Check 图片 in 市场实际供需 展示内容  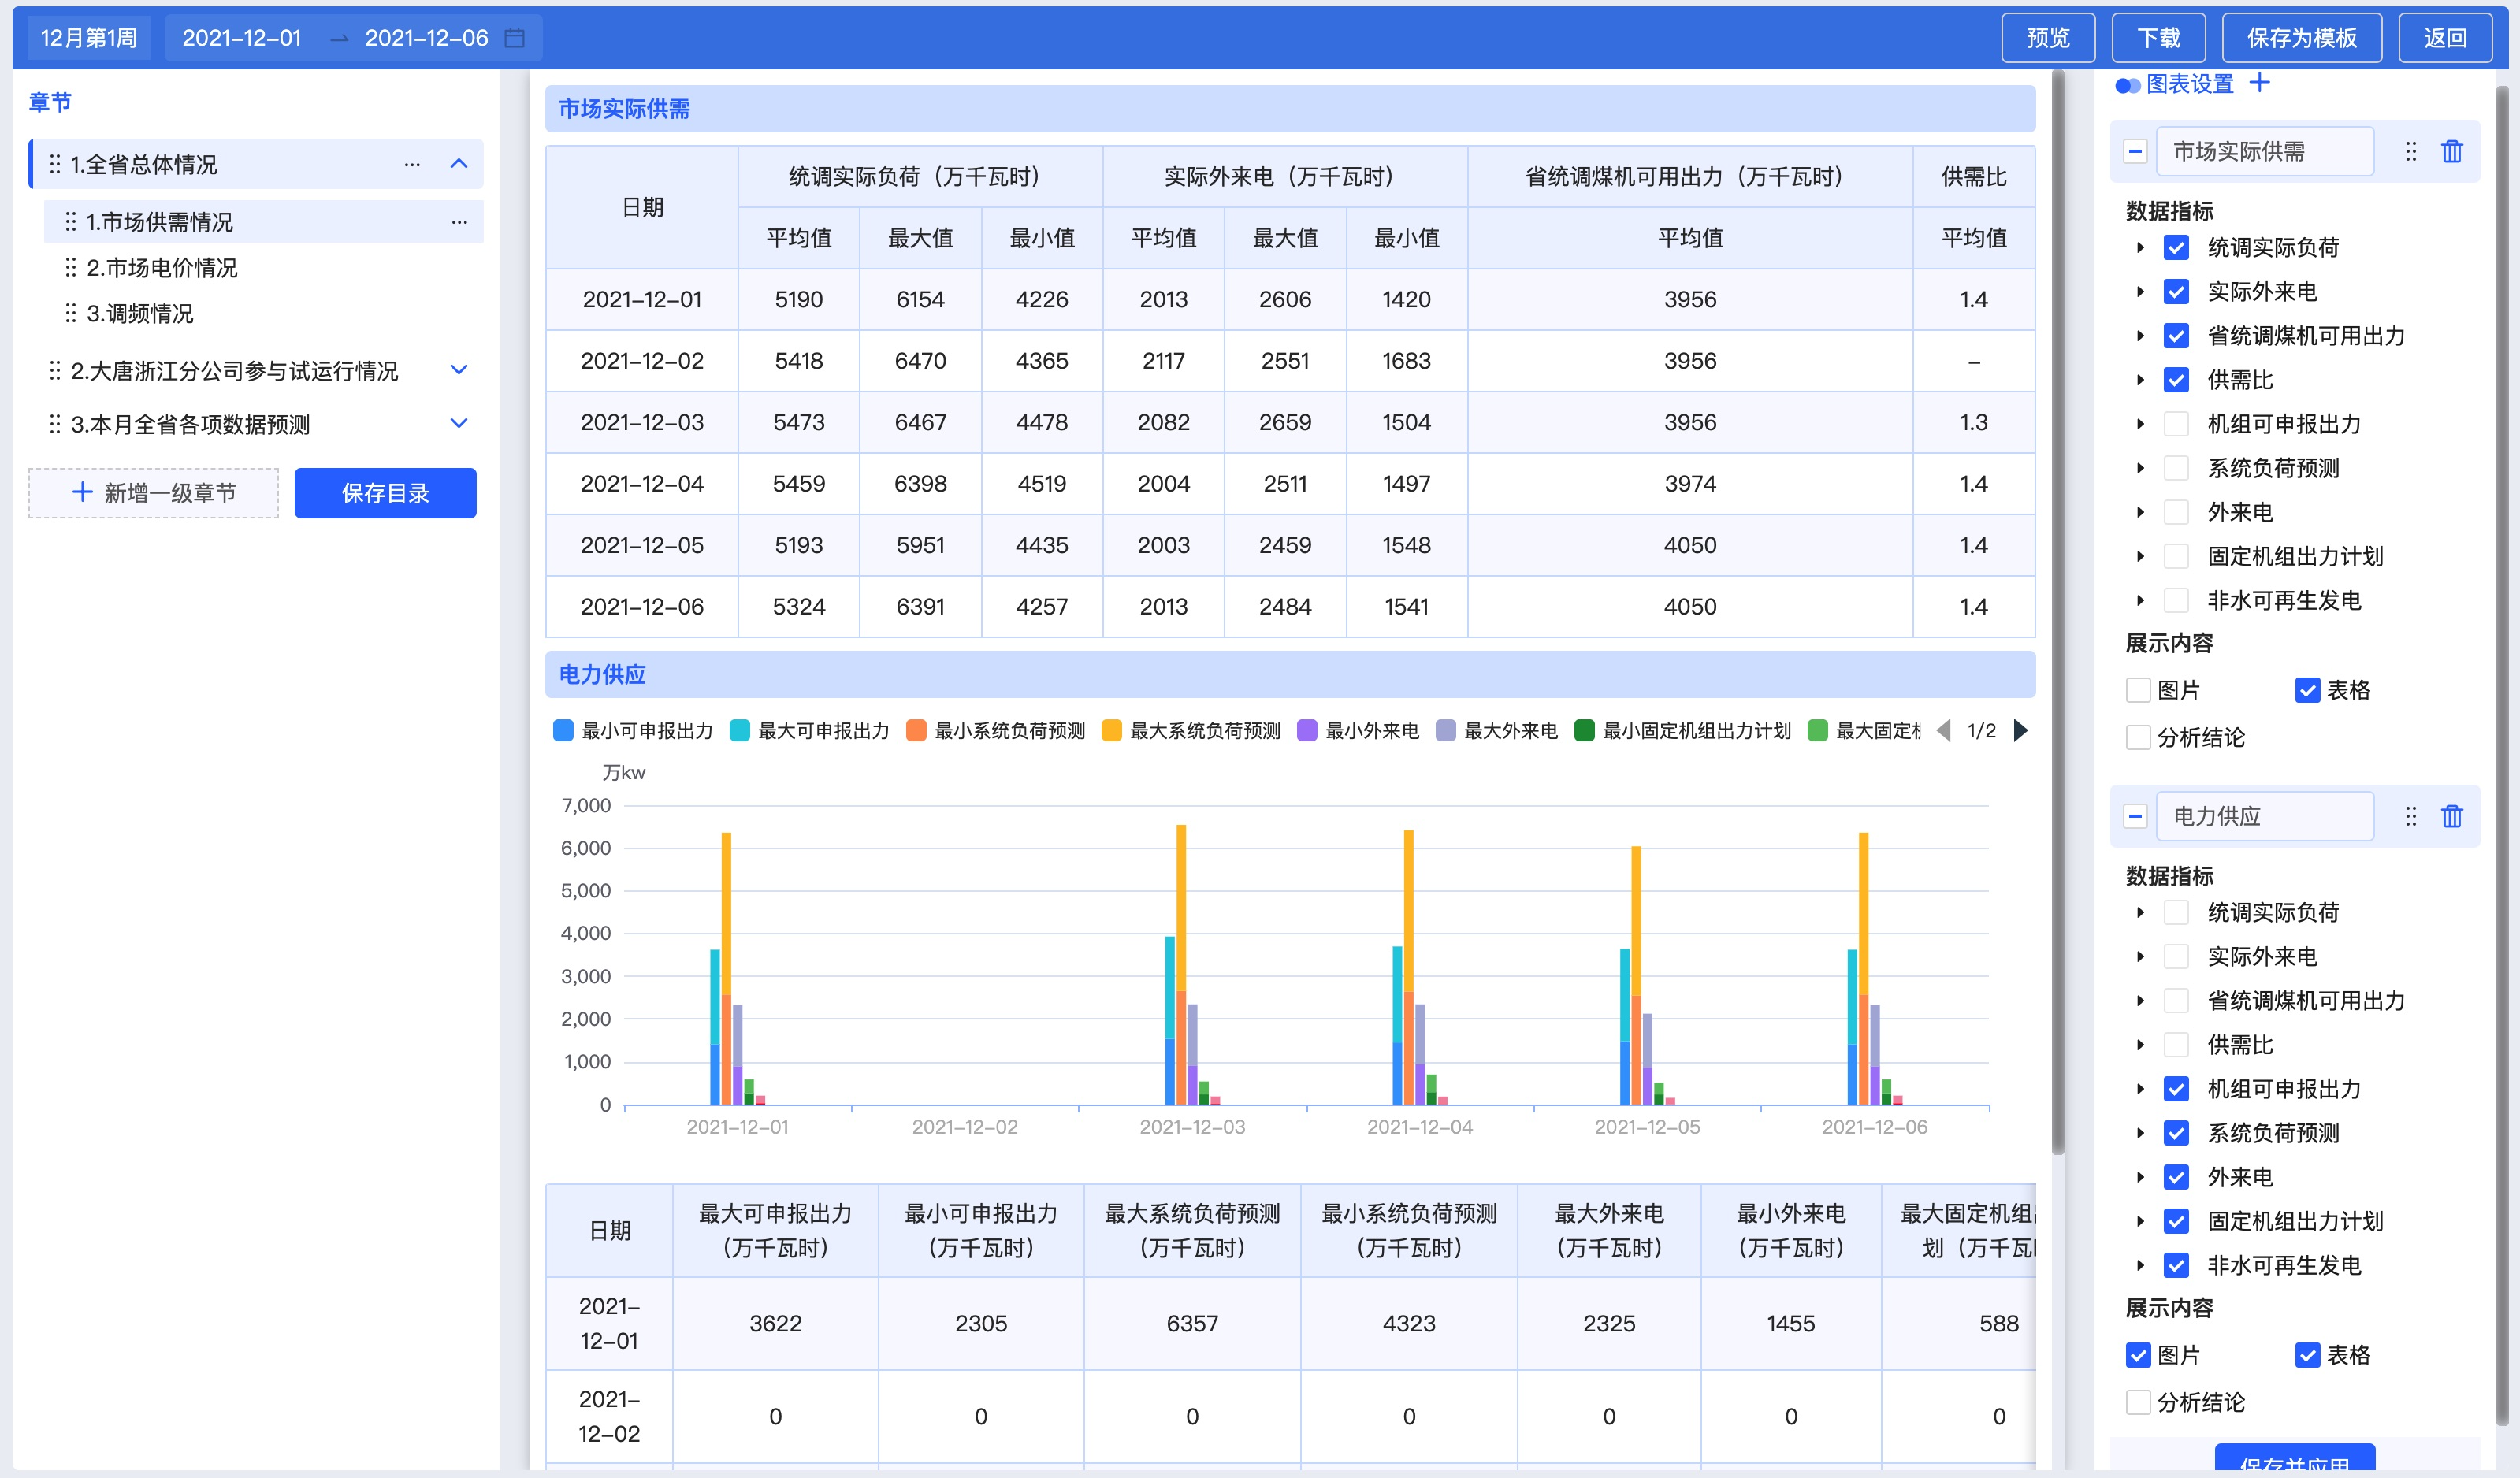[2138, 690]
